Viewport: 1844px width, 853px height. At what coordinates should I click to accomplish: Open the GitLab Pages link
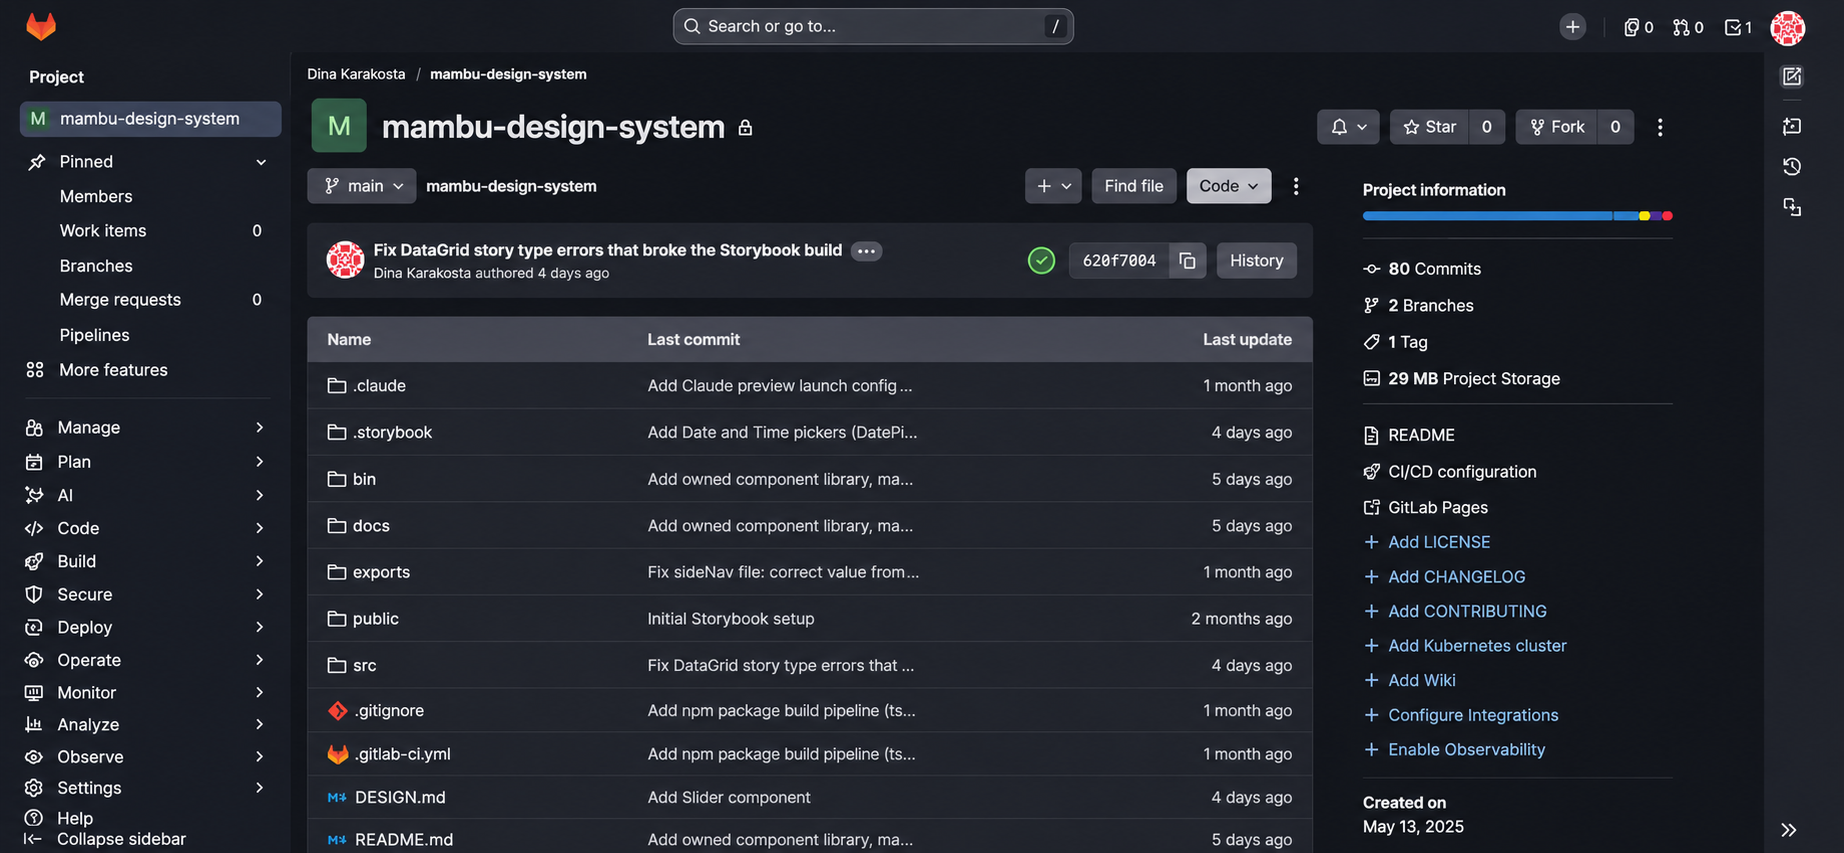click(x=1437, y=508)
